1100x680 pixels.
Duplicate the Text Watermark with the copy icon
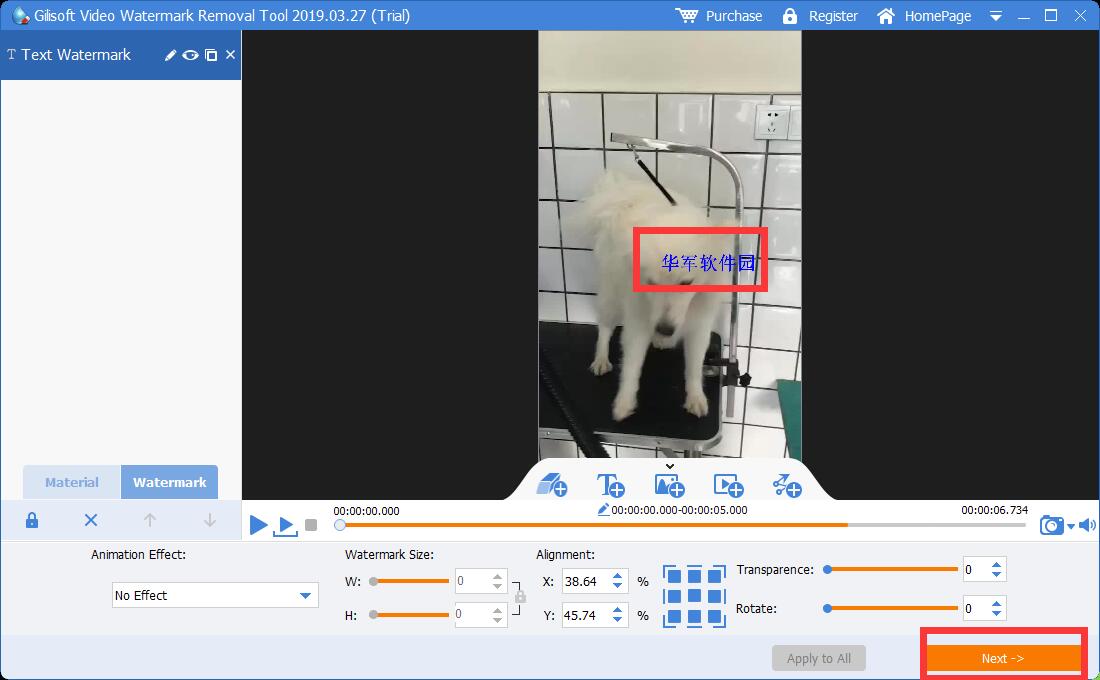[210, 55]
